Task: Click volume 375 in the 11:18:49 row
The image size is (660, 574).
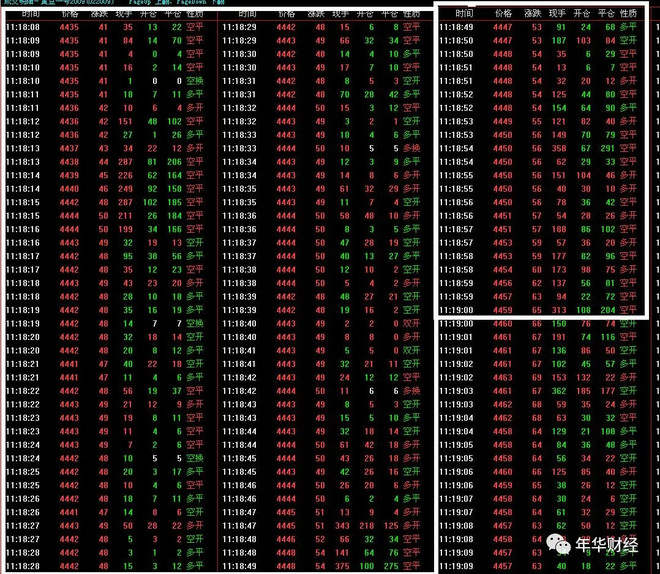Action: (x=342, y=566)
